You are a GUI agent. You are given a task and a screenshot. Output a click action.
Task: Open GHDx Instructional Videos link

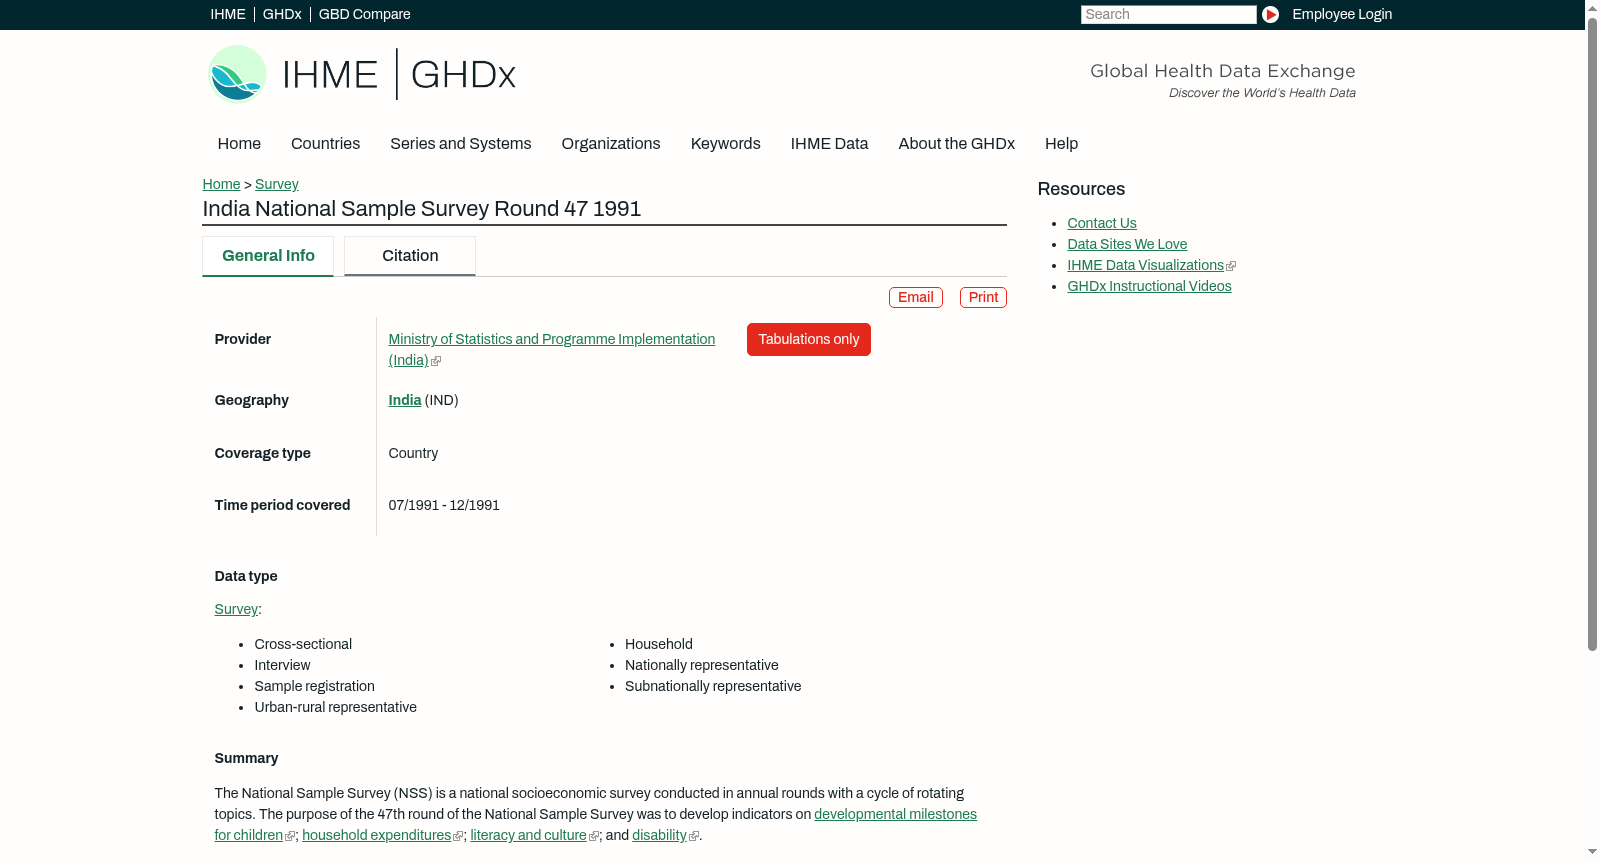tap(1149, 286)
